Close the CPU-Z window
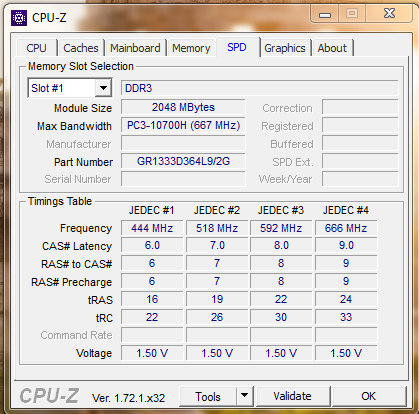The width and height of the screenshot is (419, 414). (x=389, y=14)
